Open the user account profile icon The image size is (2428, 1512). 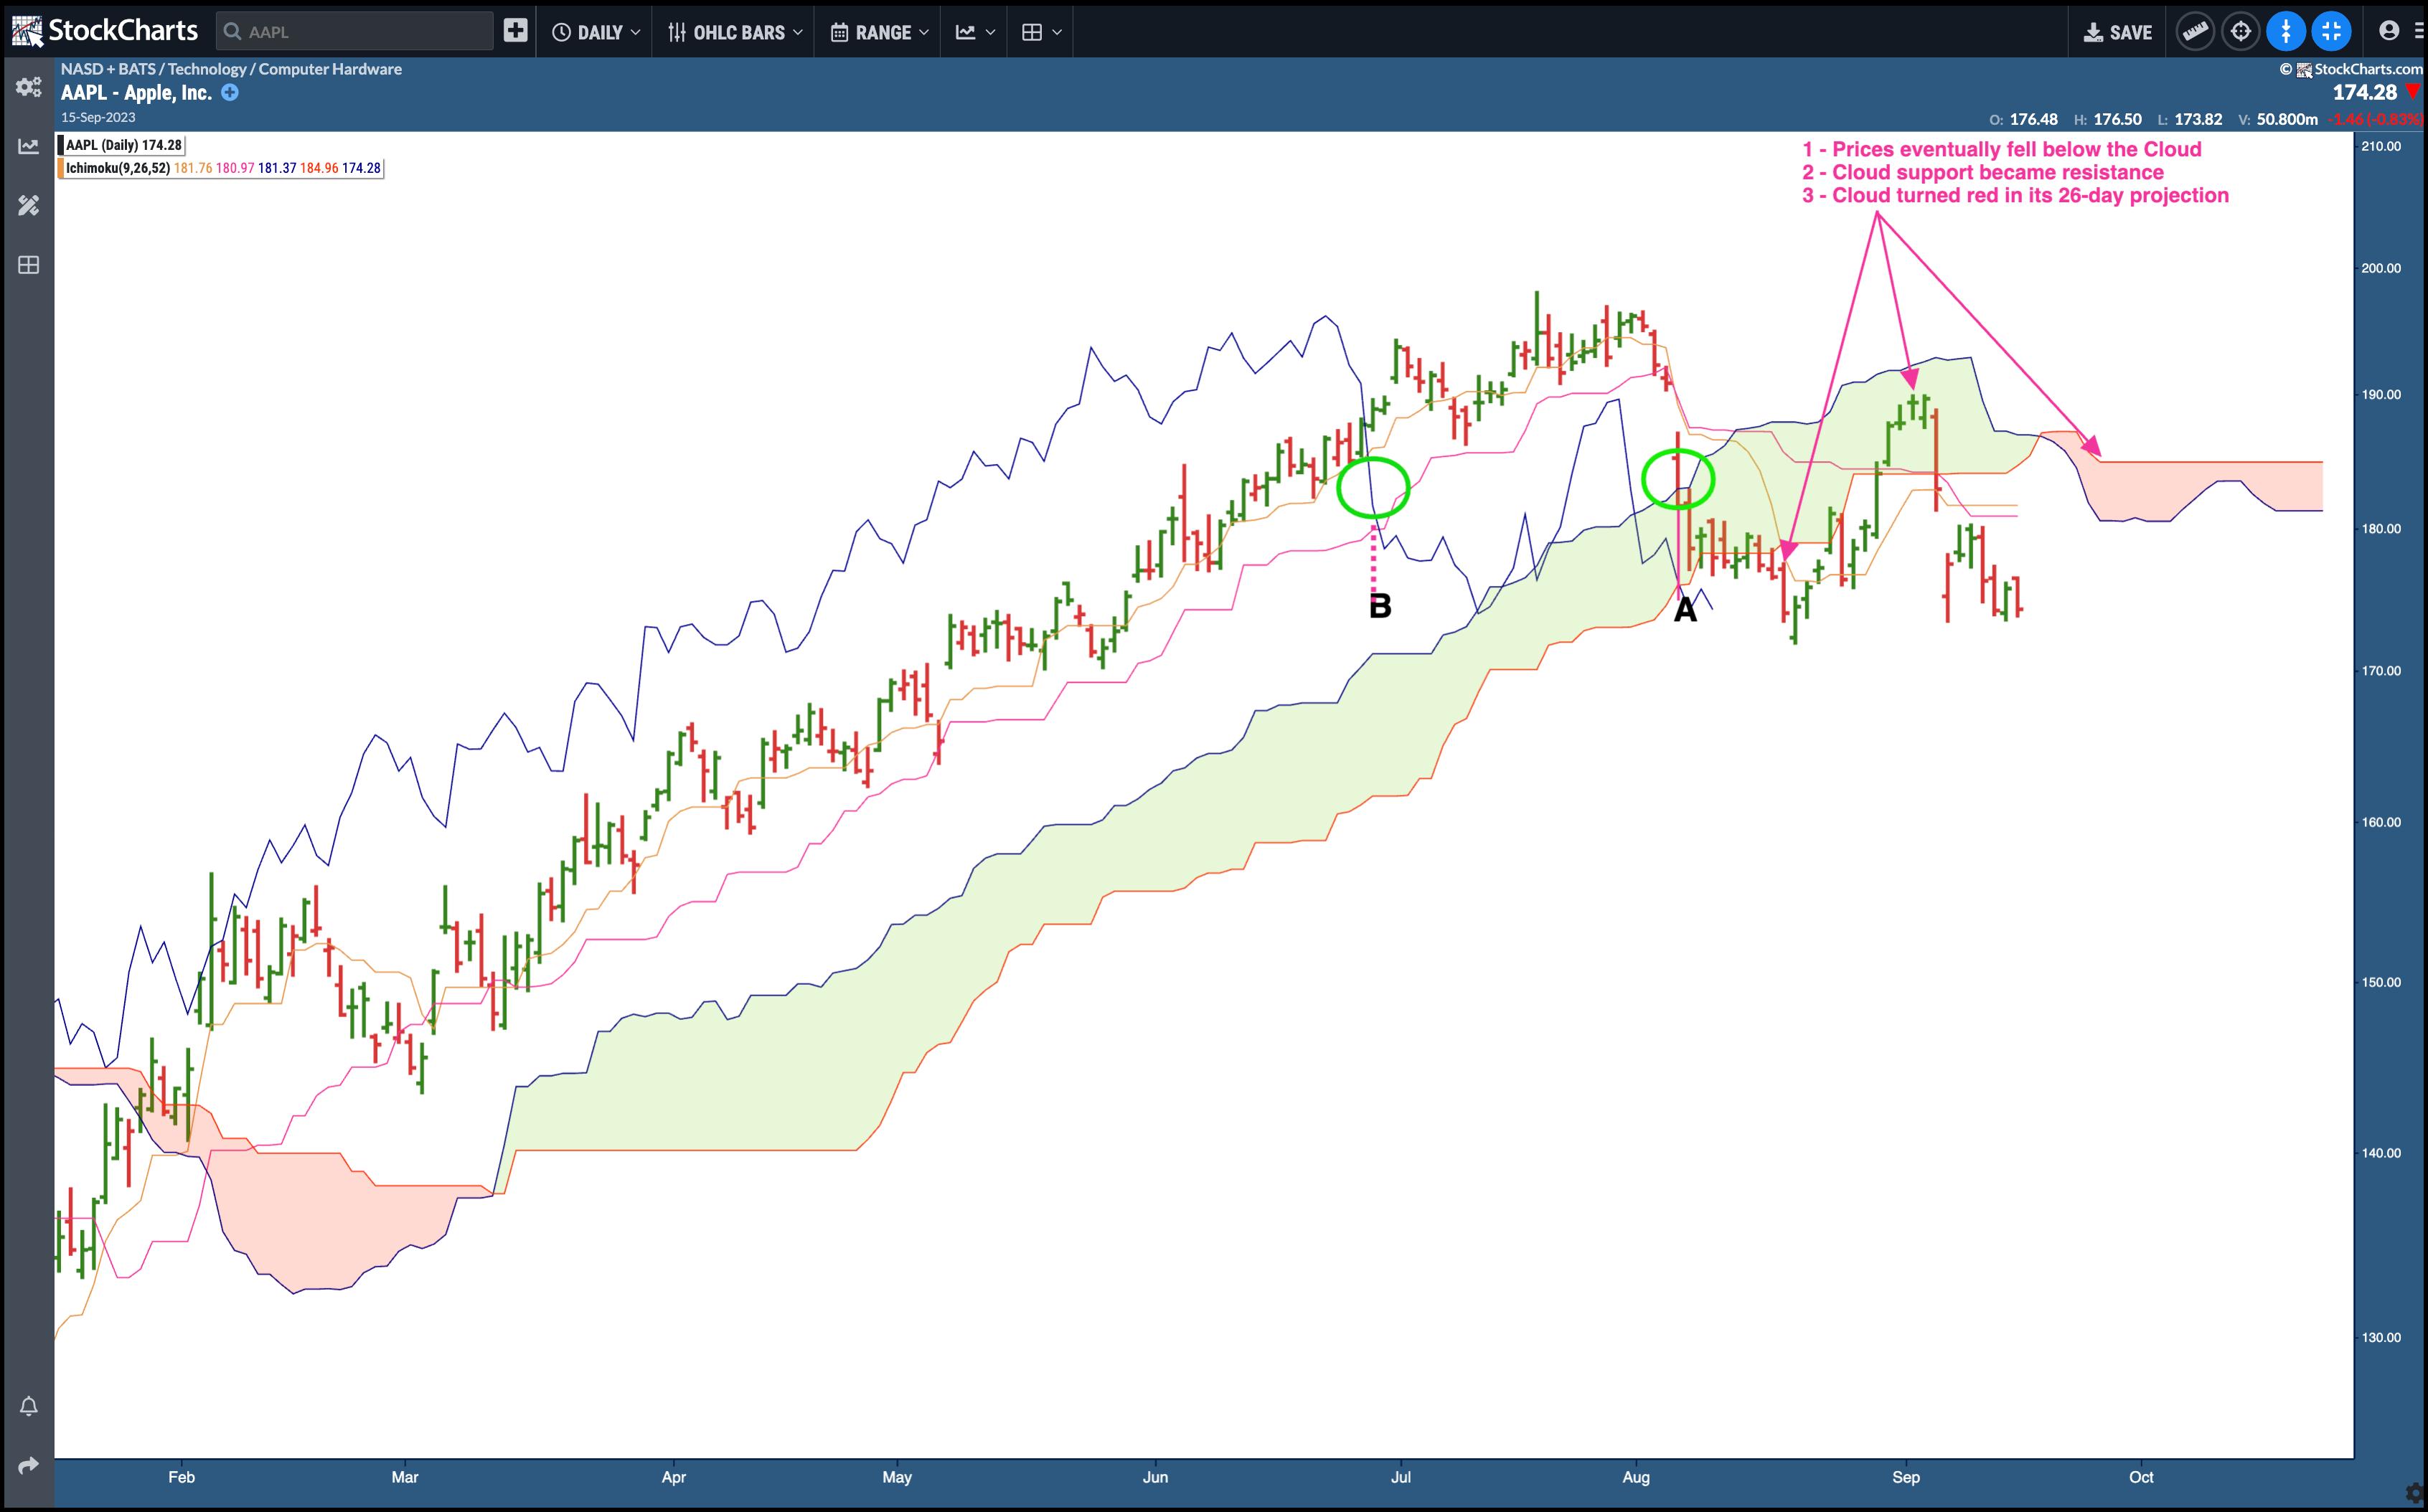[x=2389, y=31]
